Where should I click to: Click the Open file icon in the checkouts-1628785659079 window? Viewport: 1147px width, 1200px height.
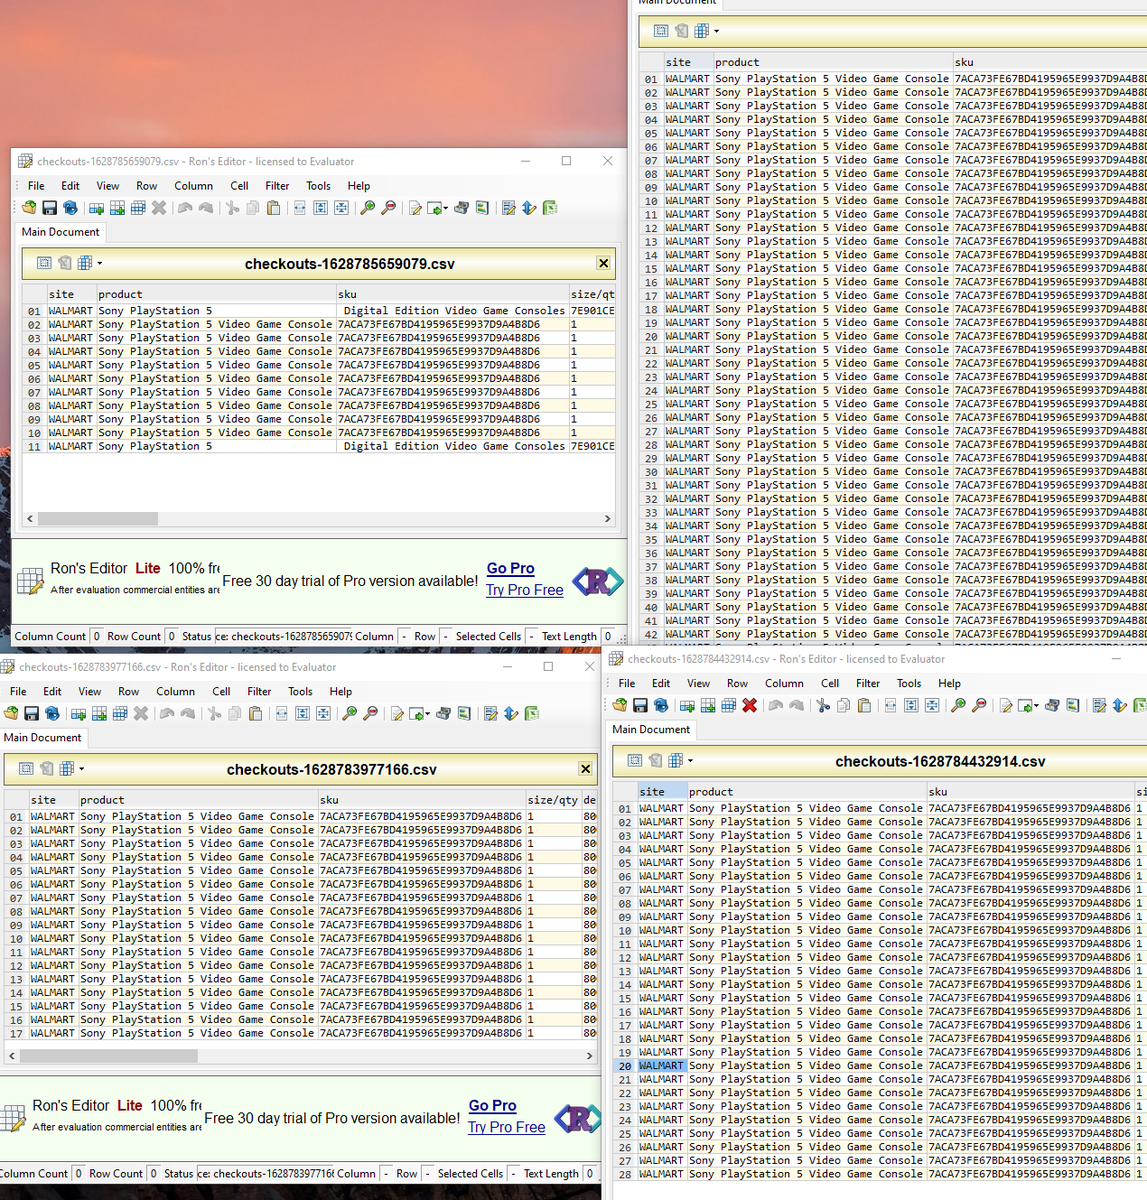[x=29, y=208]
